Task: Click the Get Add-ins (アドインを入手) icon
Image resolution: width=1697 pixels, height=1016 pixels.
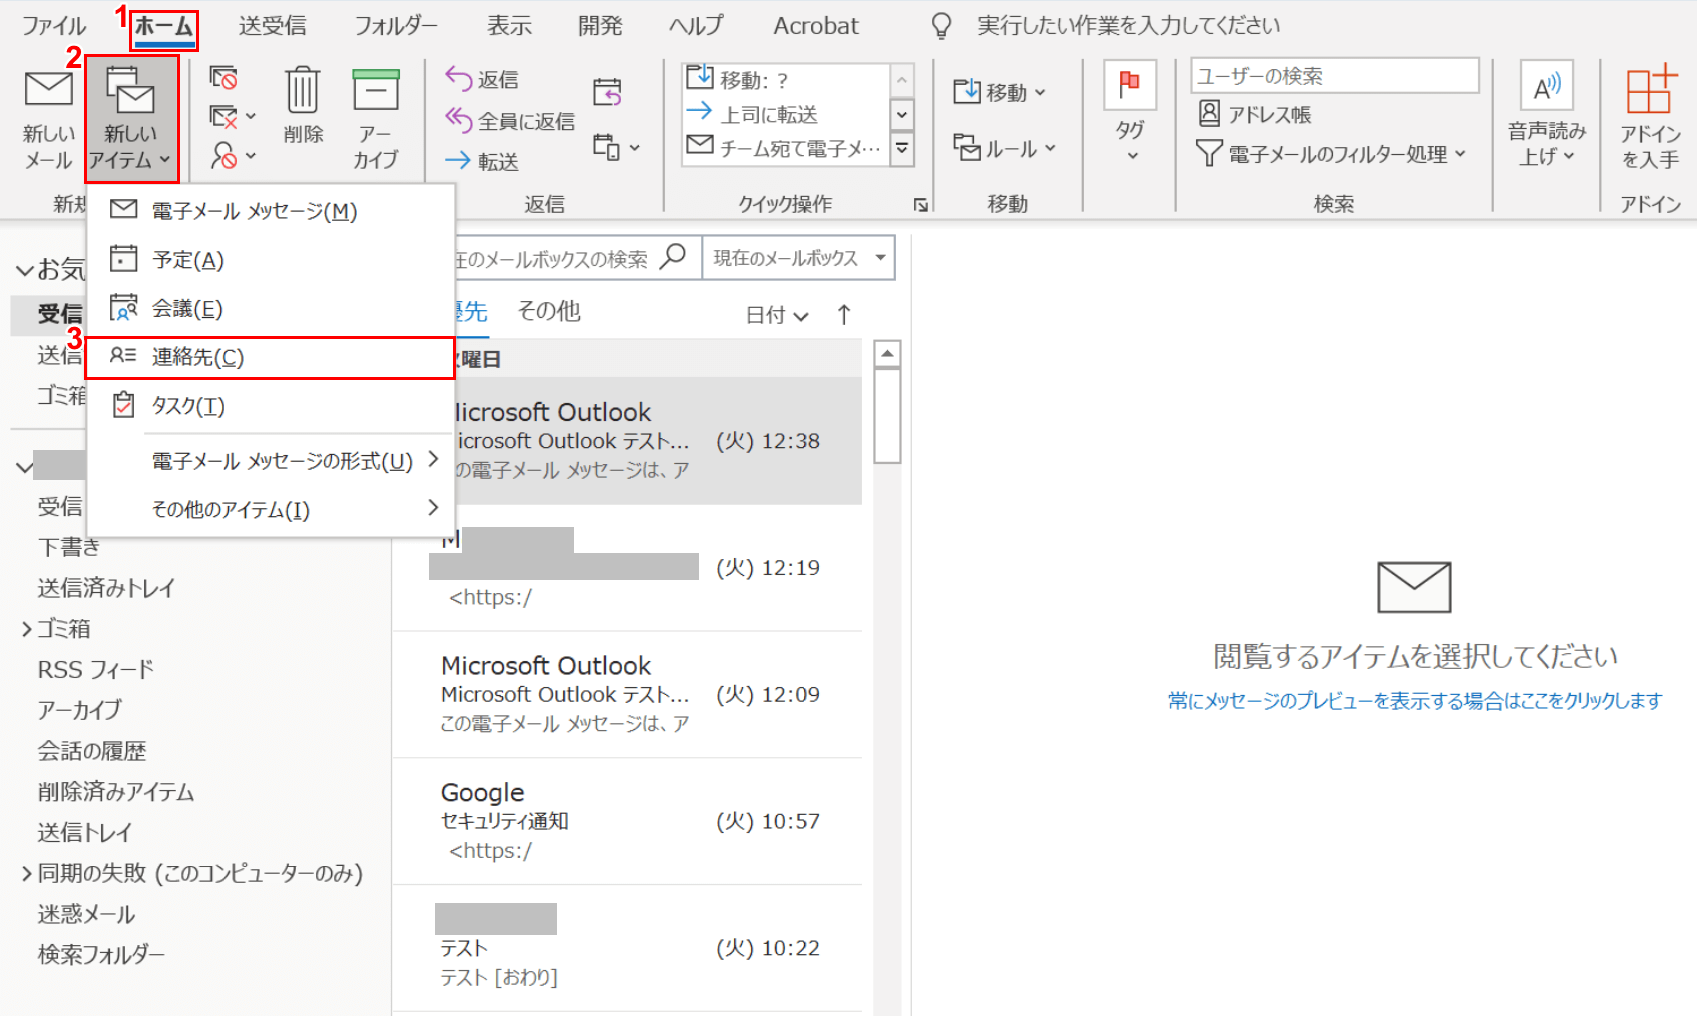Action: (1649, 91)
